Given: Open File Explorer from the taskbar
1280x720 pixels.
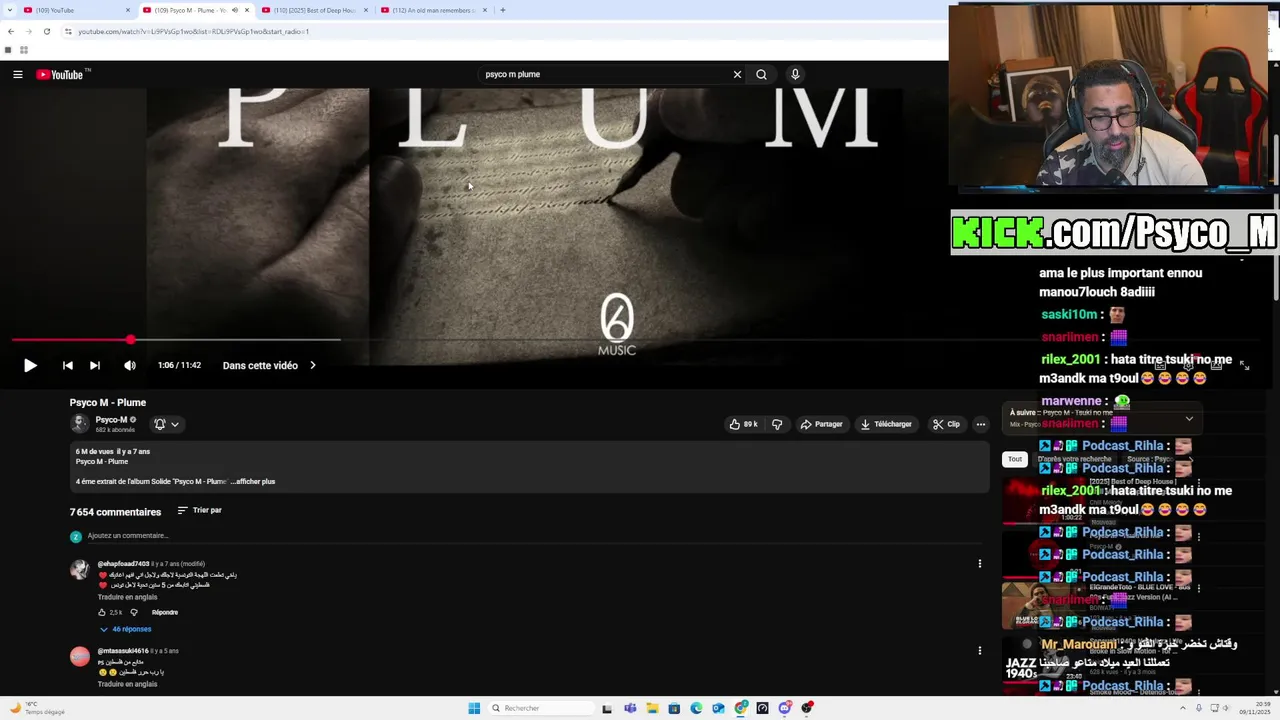Looking at the screenshot, I should coord(652,708).
